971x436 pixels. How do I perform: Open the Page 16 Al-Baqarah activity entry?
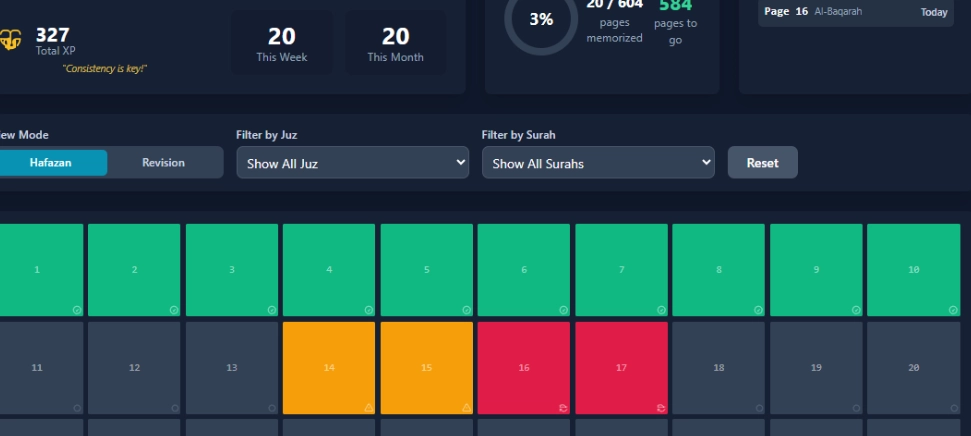point(856,12)
